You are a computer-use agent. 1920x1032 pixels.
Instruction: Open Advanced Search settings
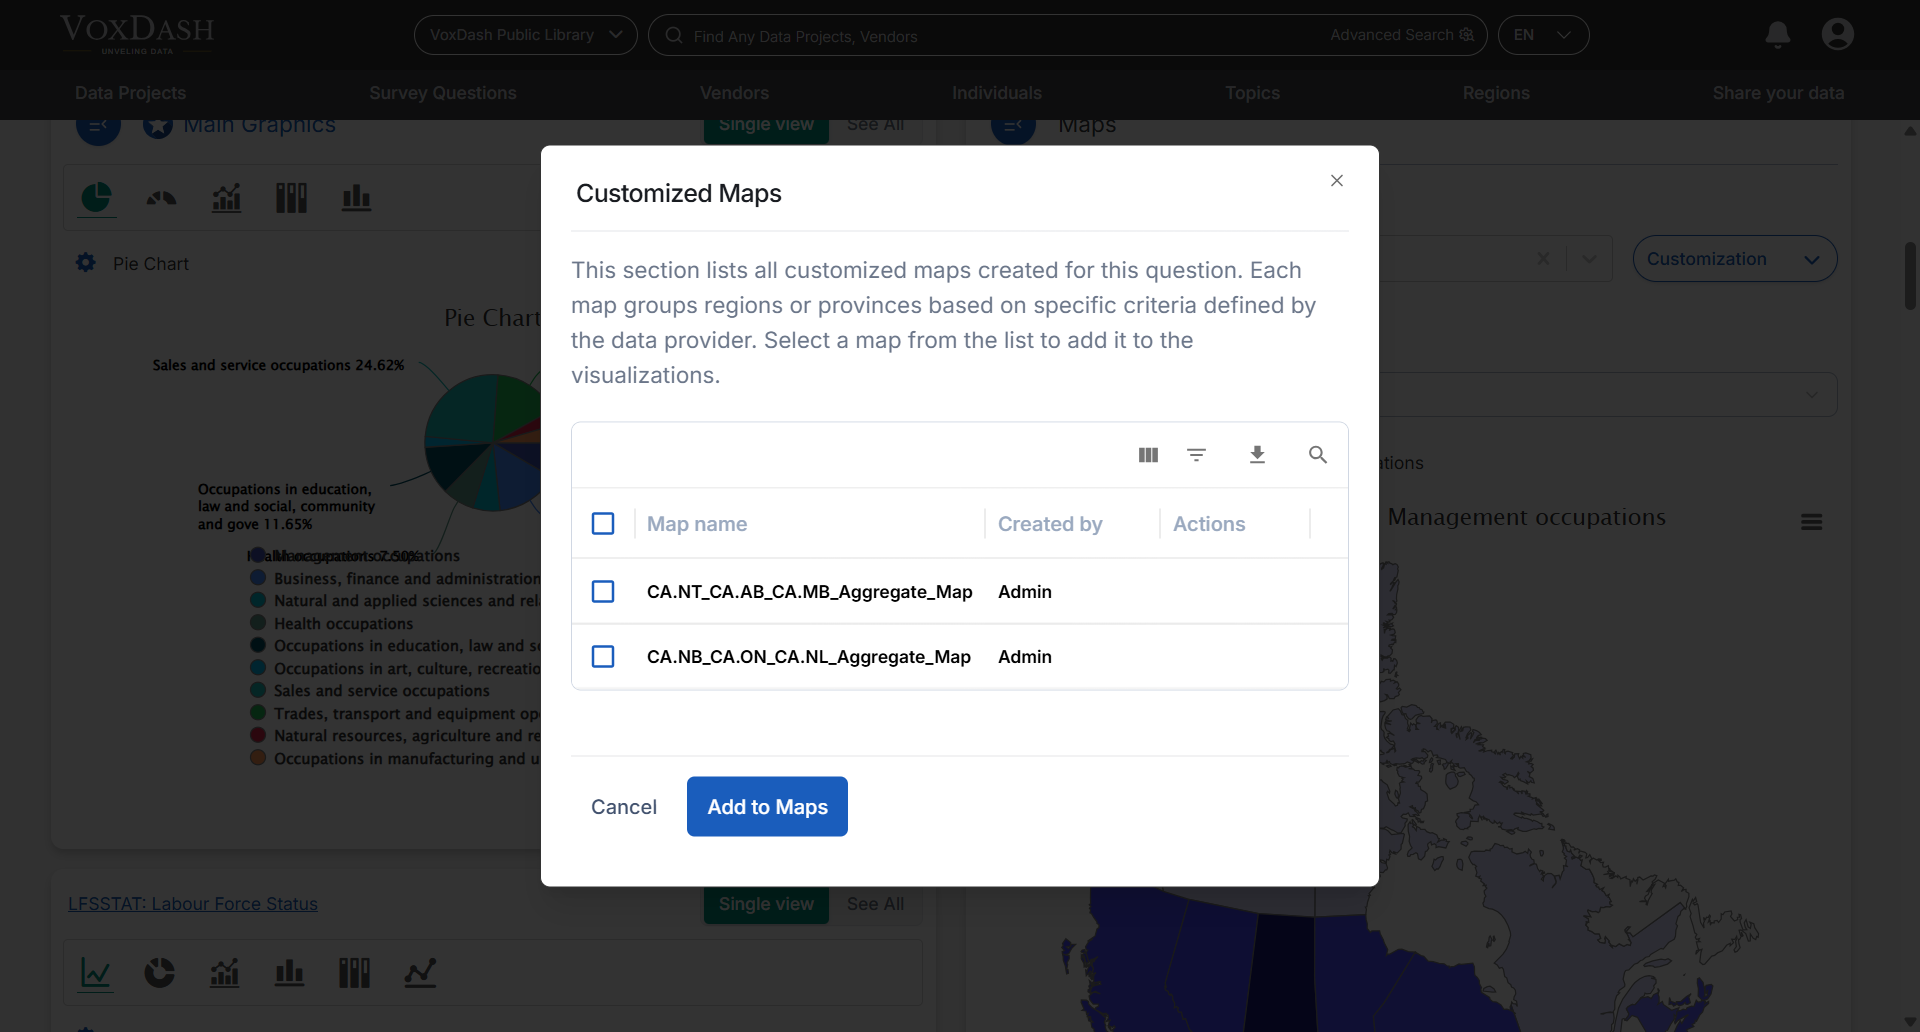tap(1402, 35)
